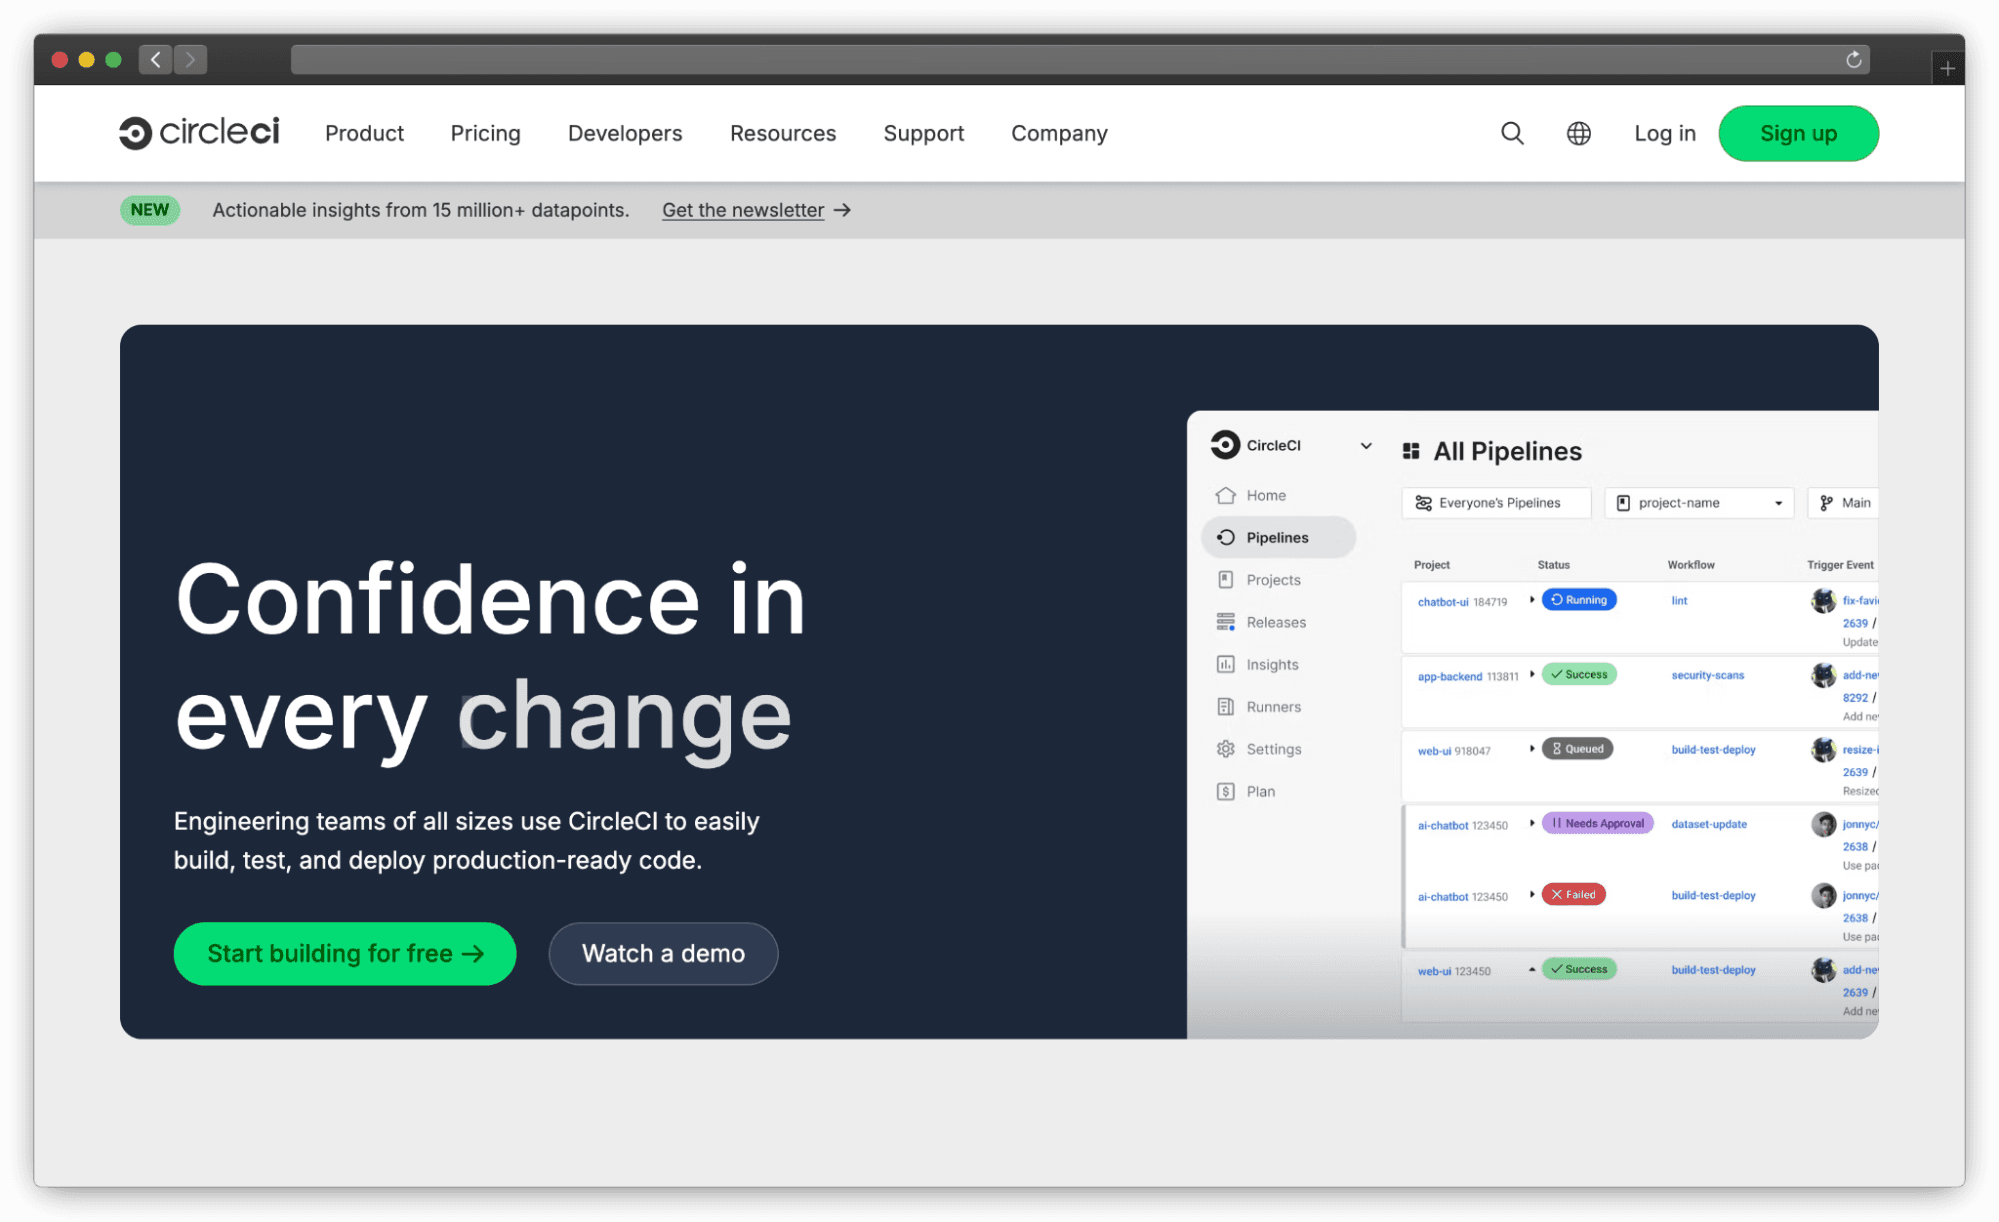Open the Company menu
The image size is (1999, 1222).
tap(1059, 133)
